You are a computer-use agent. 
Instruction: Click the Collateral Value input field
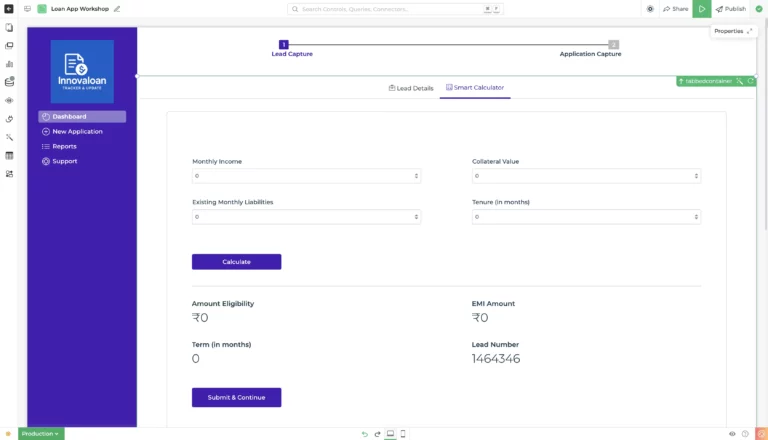pos(580,176)
